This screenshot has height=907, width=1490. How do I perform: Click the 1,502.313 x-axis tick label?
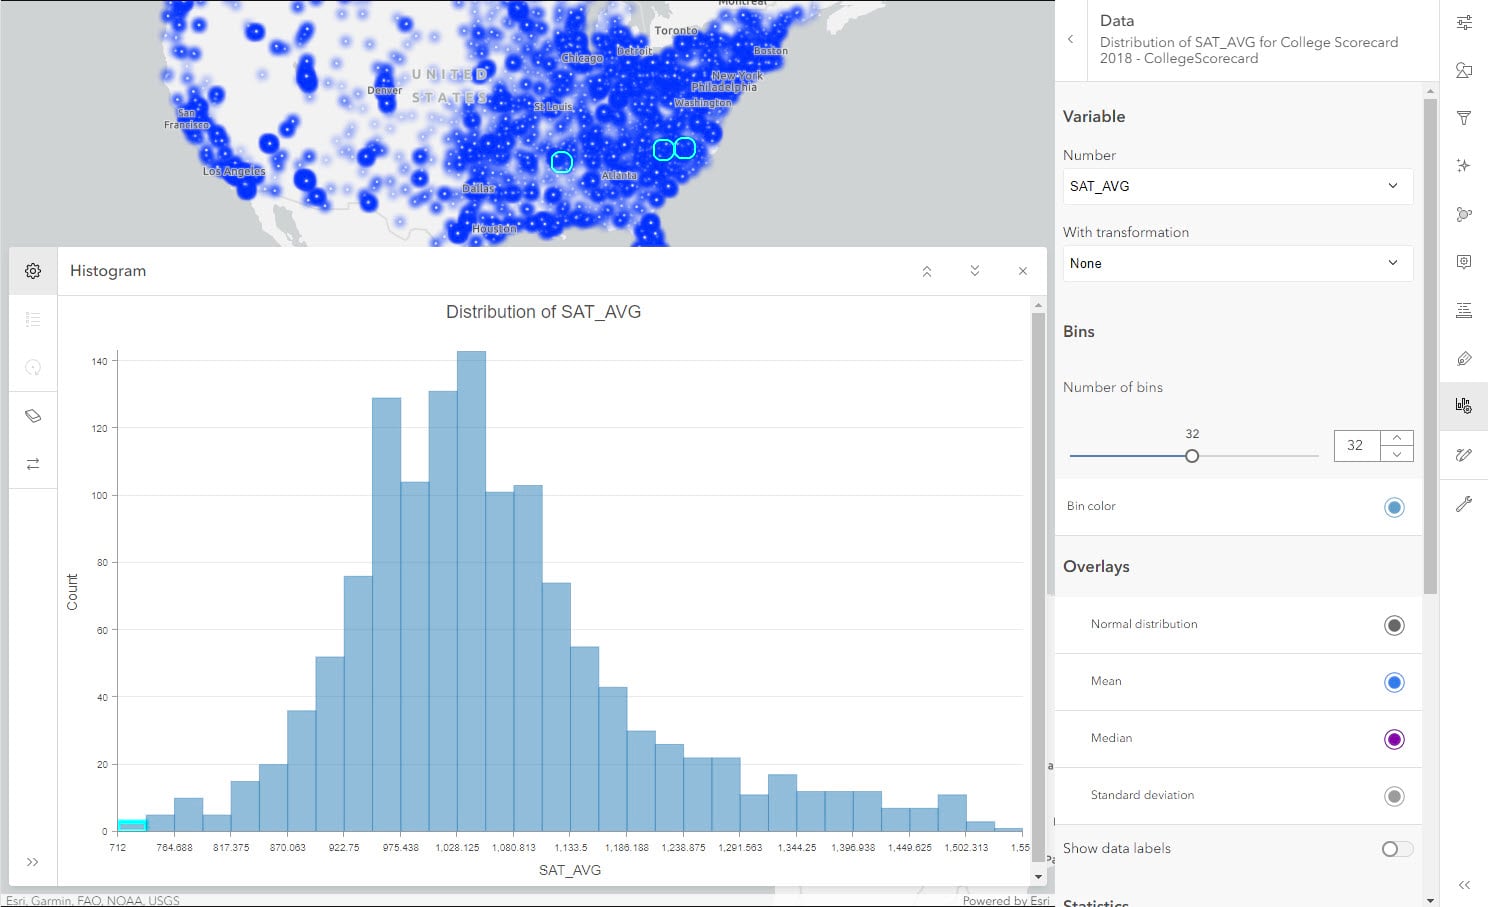coord(966,847)
